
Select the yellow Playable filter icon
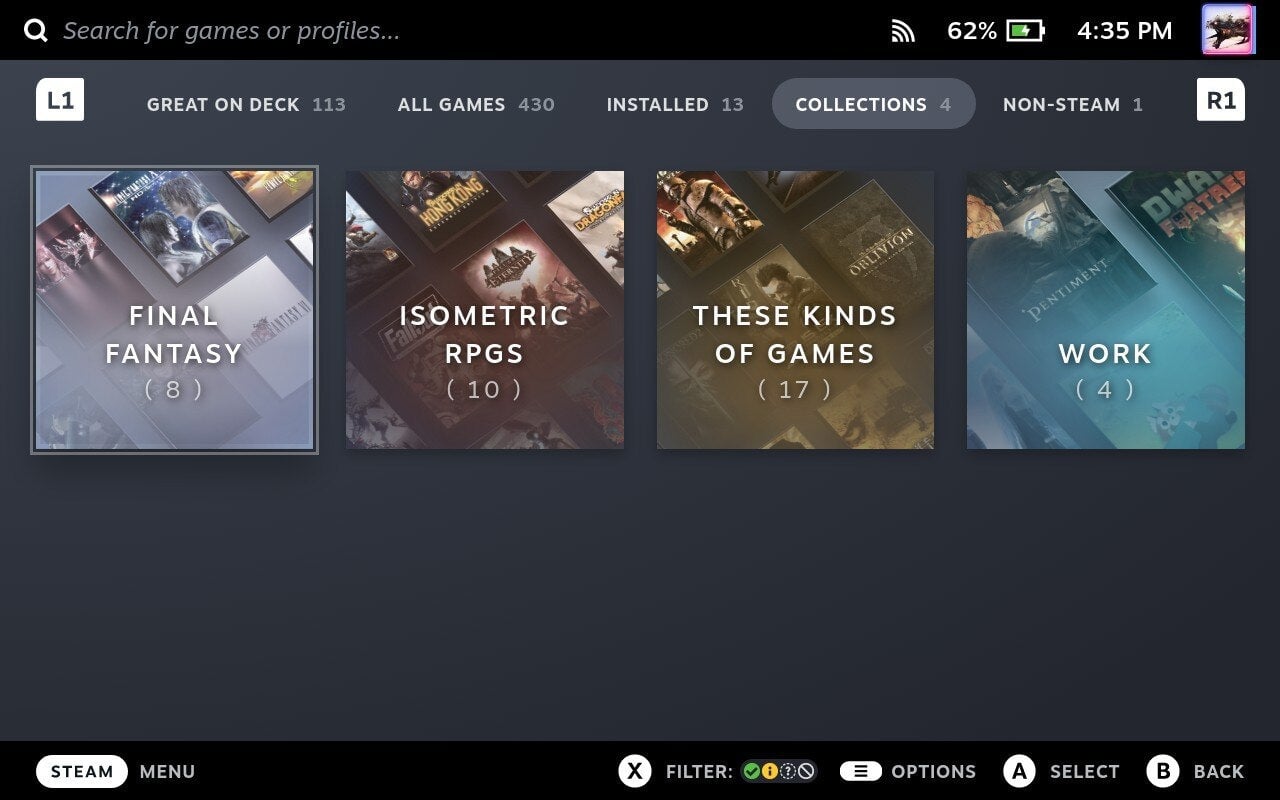[770, 771]
